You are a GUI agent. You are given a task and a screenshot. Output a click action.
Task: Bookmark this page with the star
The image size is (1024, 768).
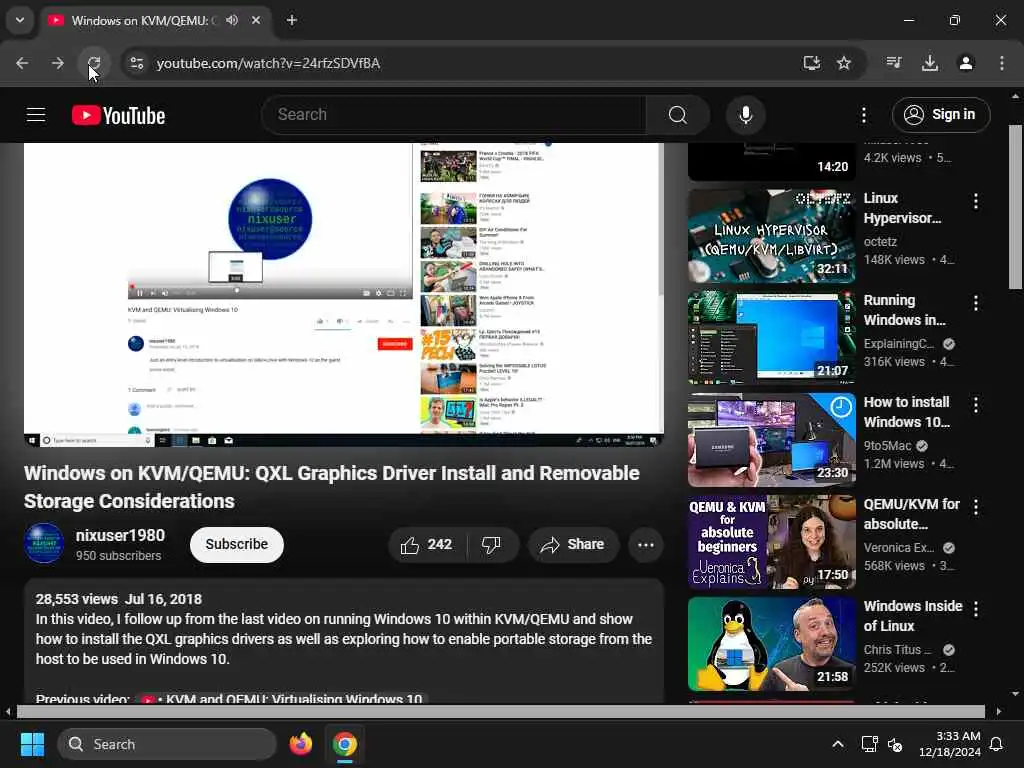pyautogui.click(x=844, y=63)
